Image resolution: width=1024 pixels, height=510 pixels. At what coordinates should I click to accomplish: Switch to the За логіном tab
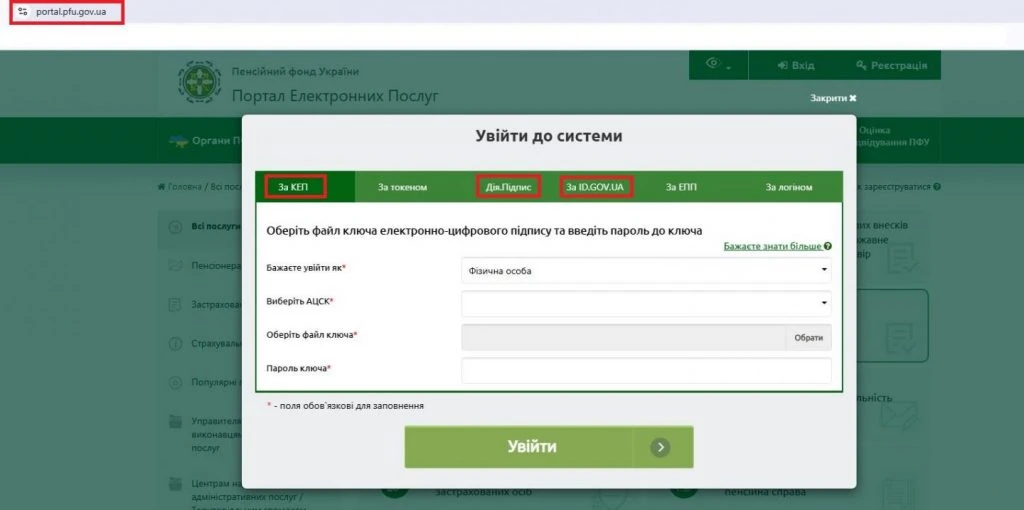789,187
